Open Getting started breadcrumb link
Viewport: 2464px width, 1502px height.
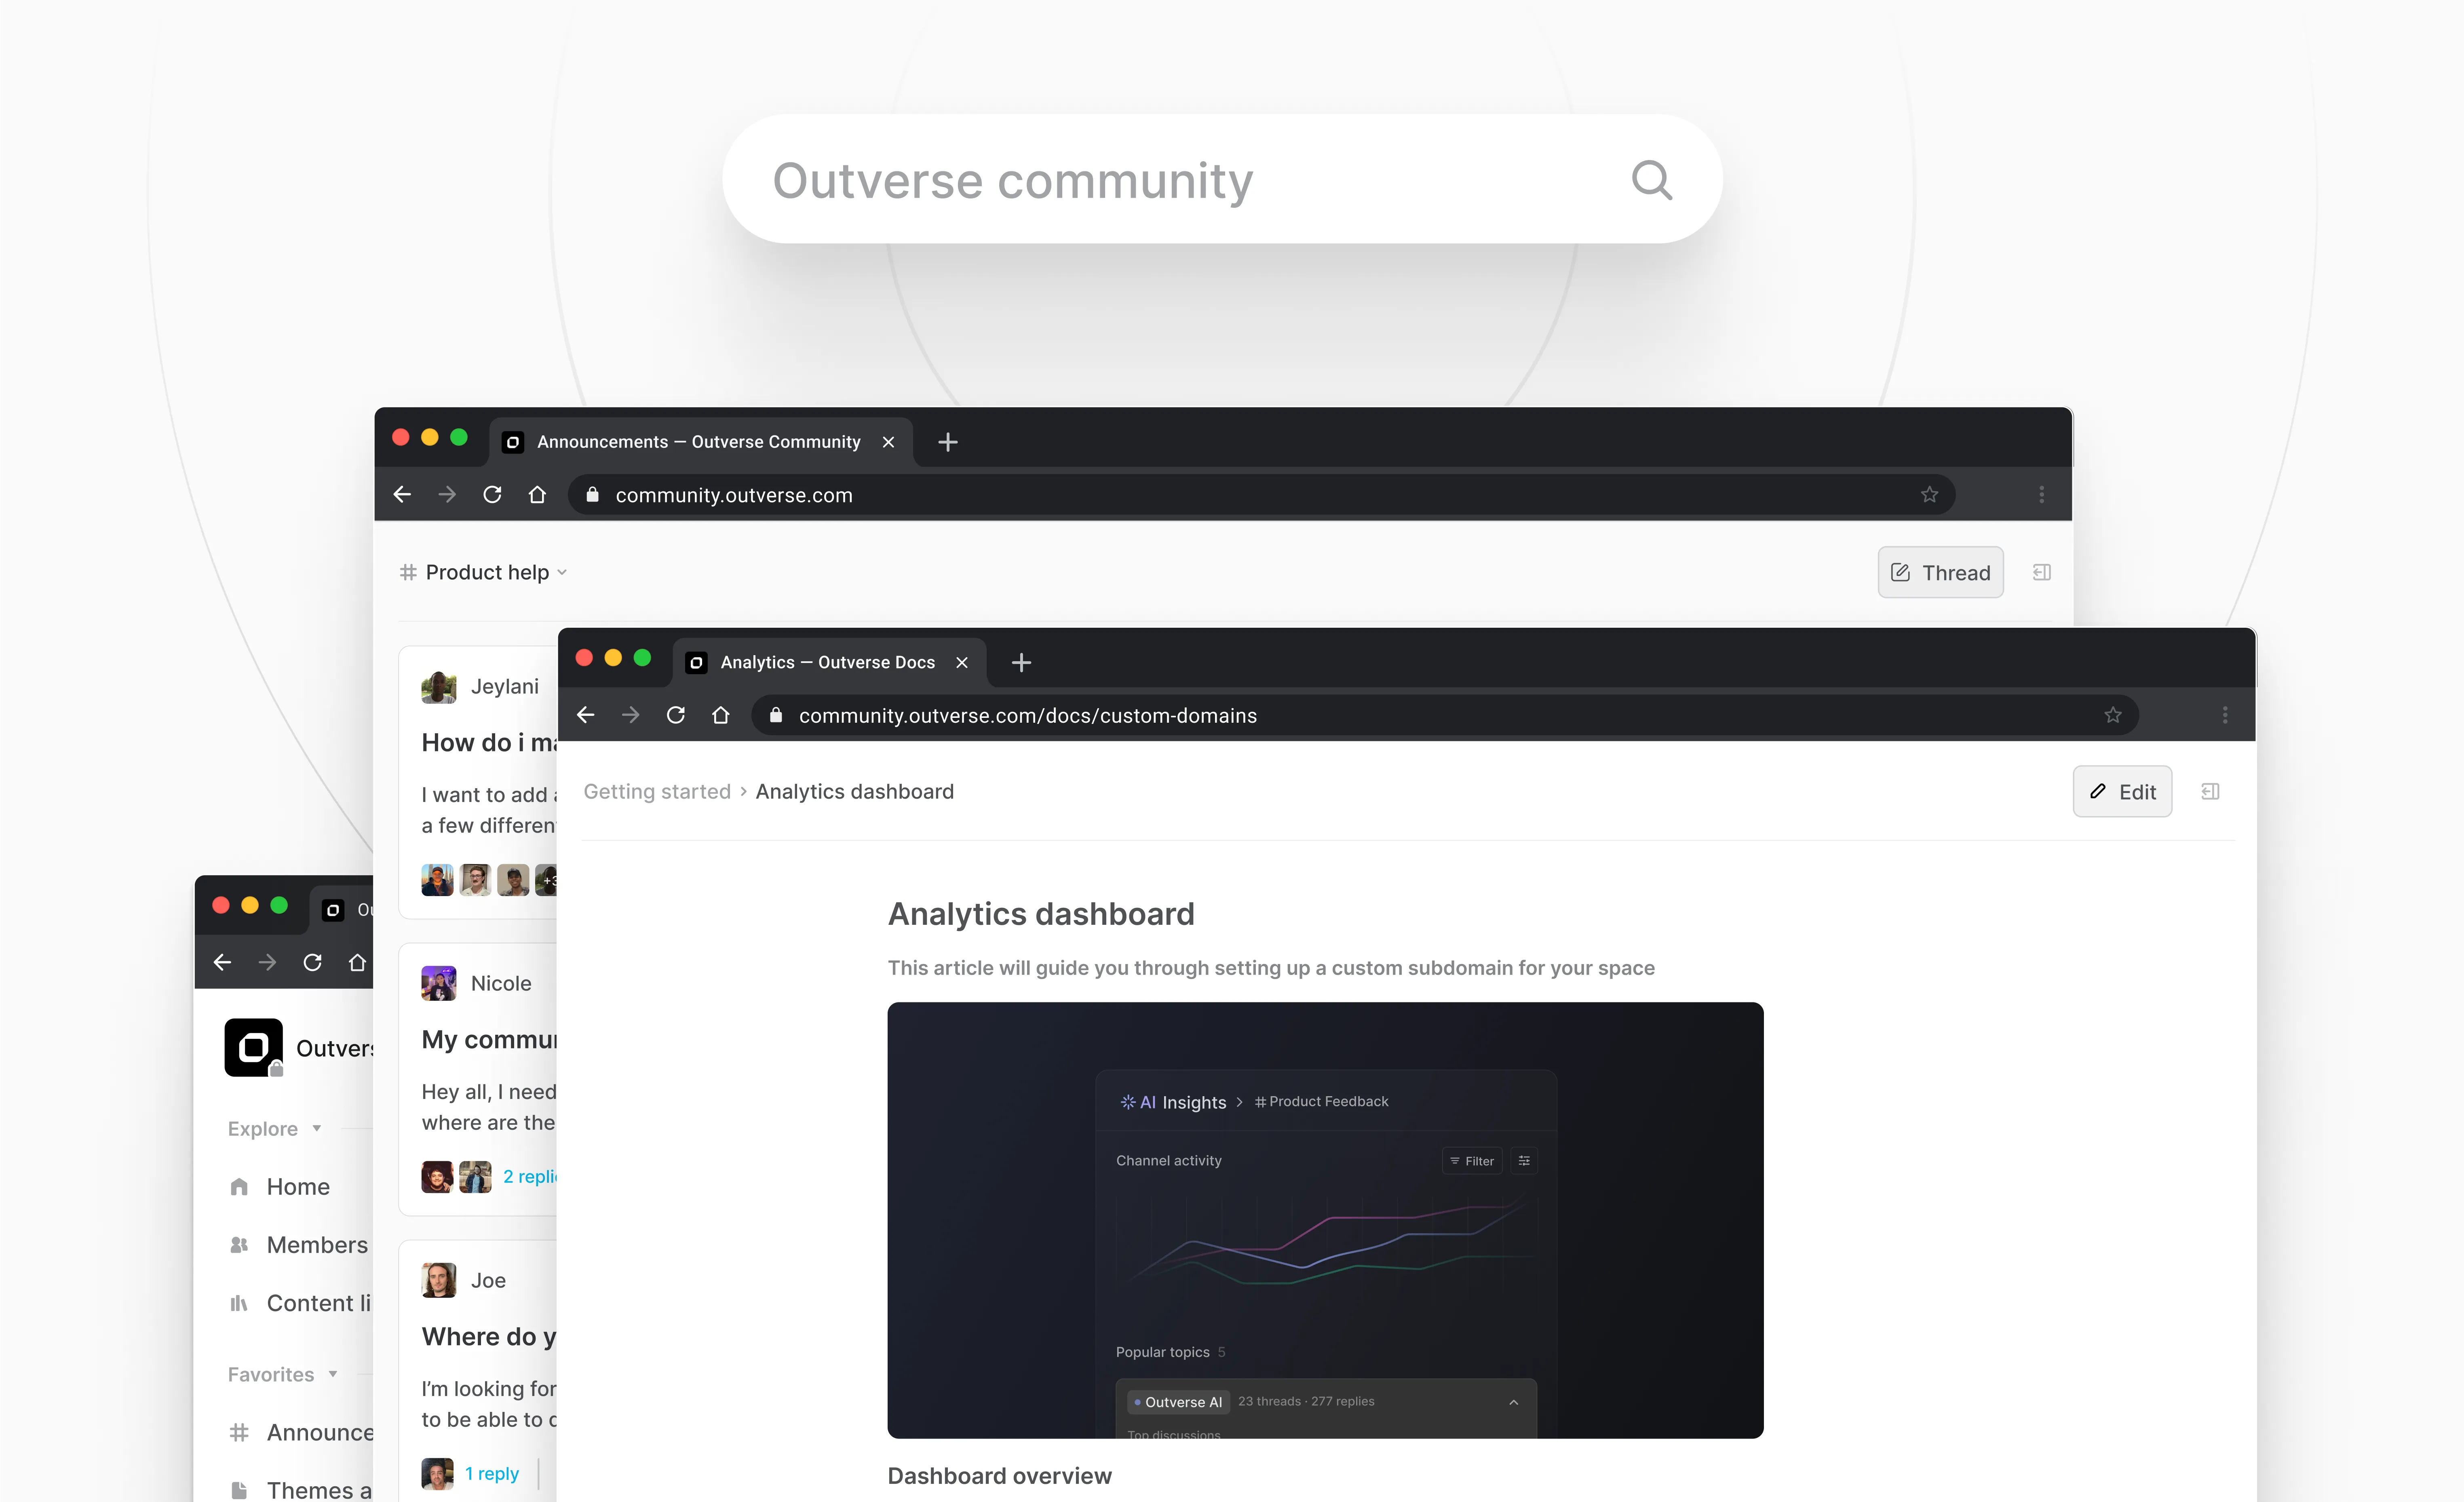pos(657,791)
